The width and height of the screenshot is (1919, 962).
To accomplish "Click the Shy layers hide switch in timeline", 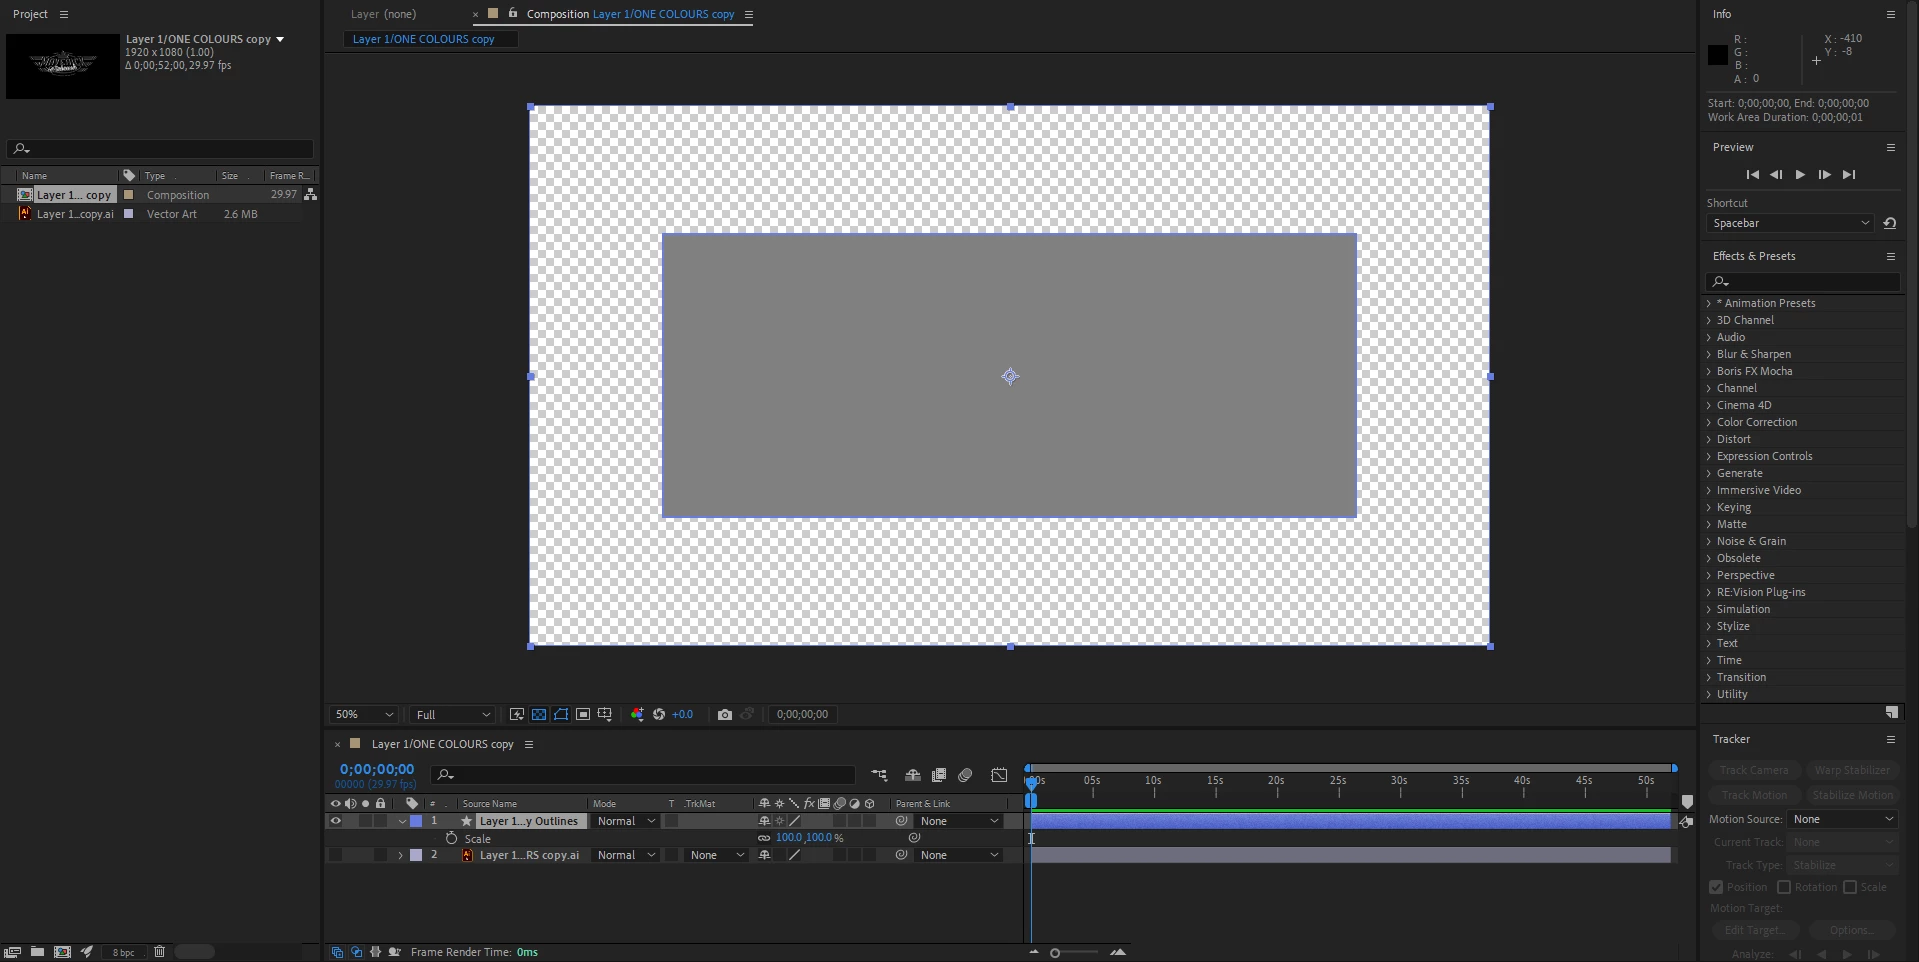I will coord(913,775).
